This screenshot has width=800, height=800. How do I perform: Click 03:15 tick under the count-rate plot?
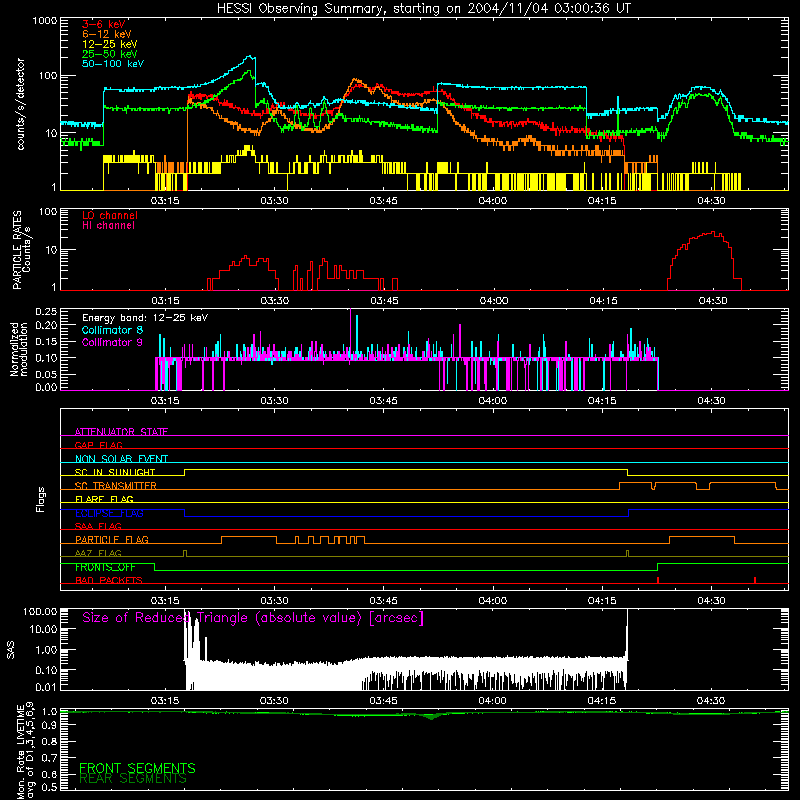click(165, 201)
